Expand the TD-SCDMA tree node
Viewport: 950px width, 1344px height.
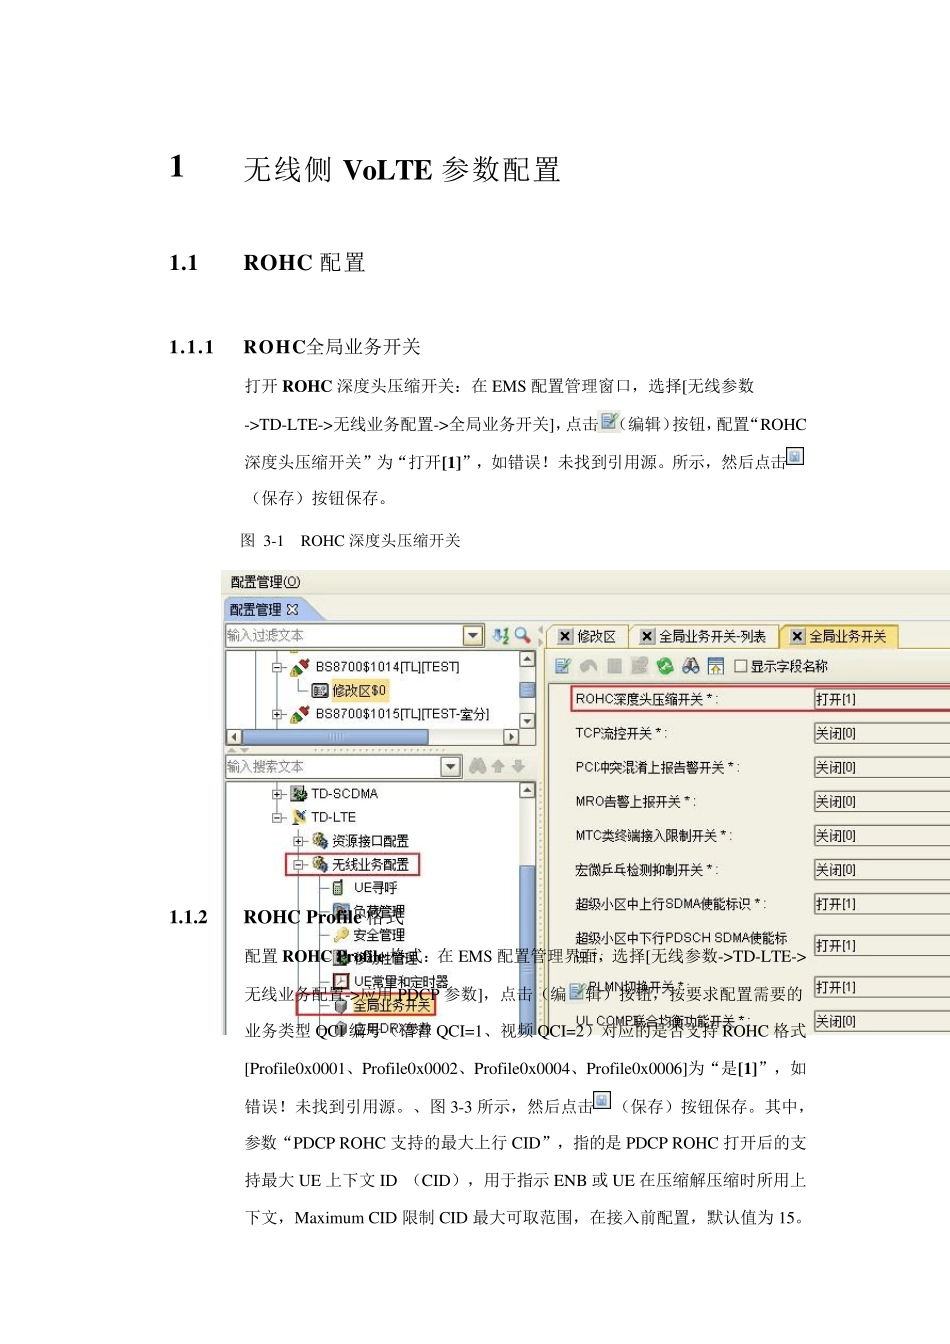pos(278,794)
